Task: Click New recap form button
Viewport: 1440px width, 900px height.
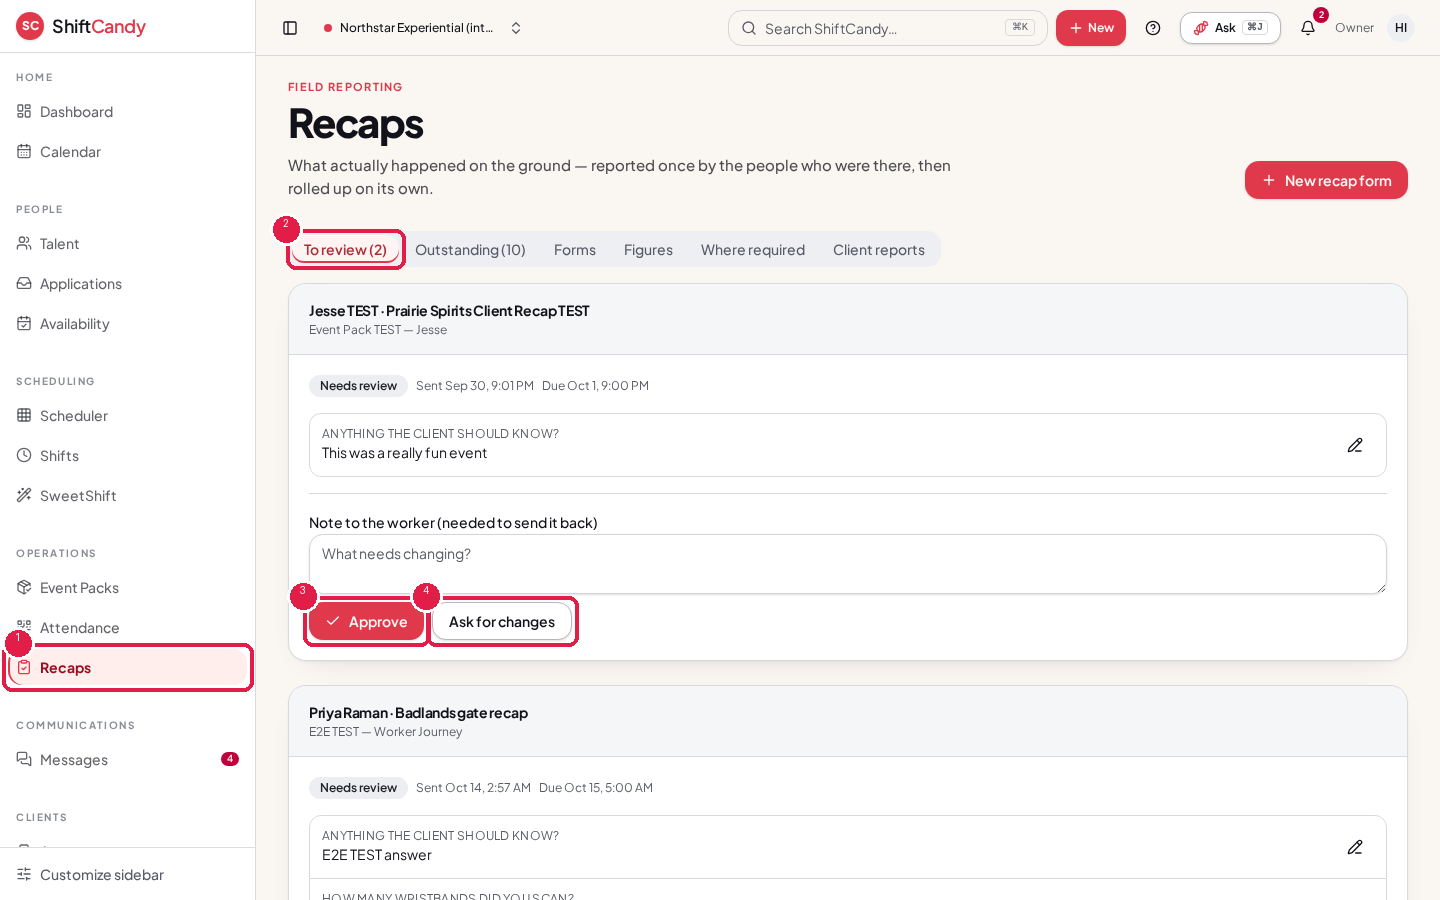Action: 1326,180
